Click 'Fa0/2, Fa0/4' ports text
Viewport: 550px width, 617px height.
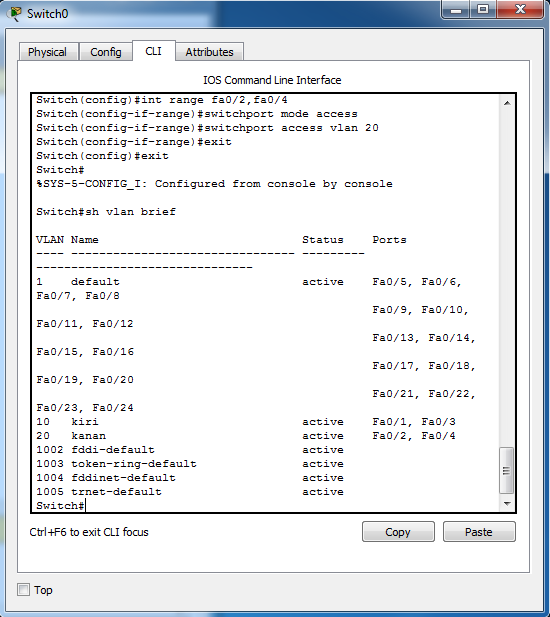(x=414, y=436)
